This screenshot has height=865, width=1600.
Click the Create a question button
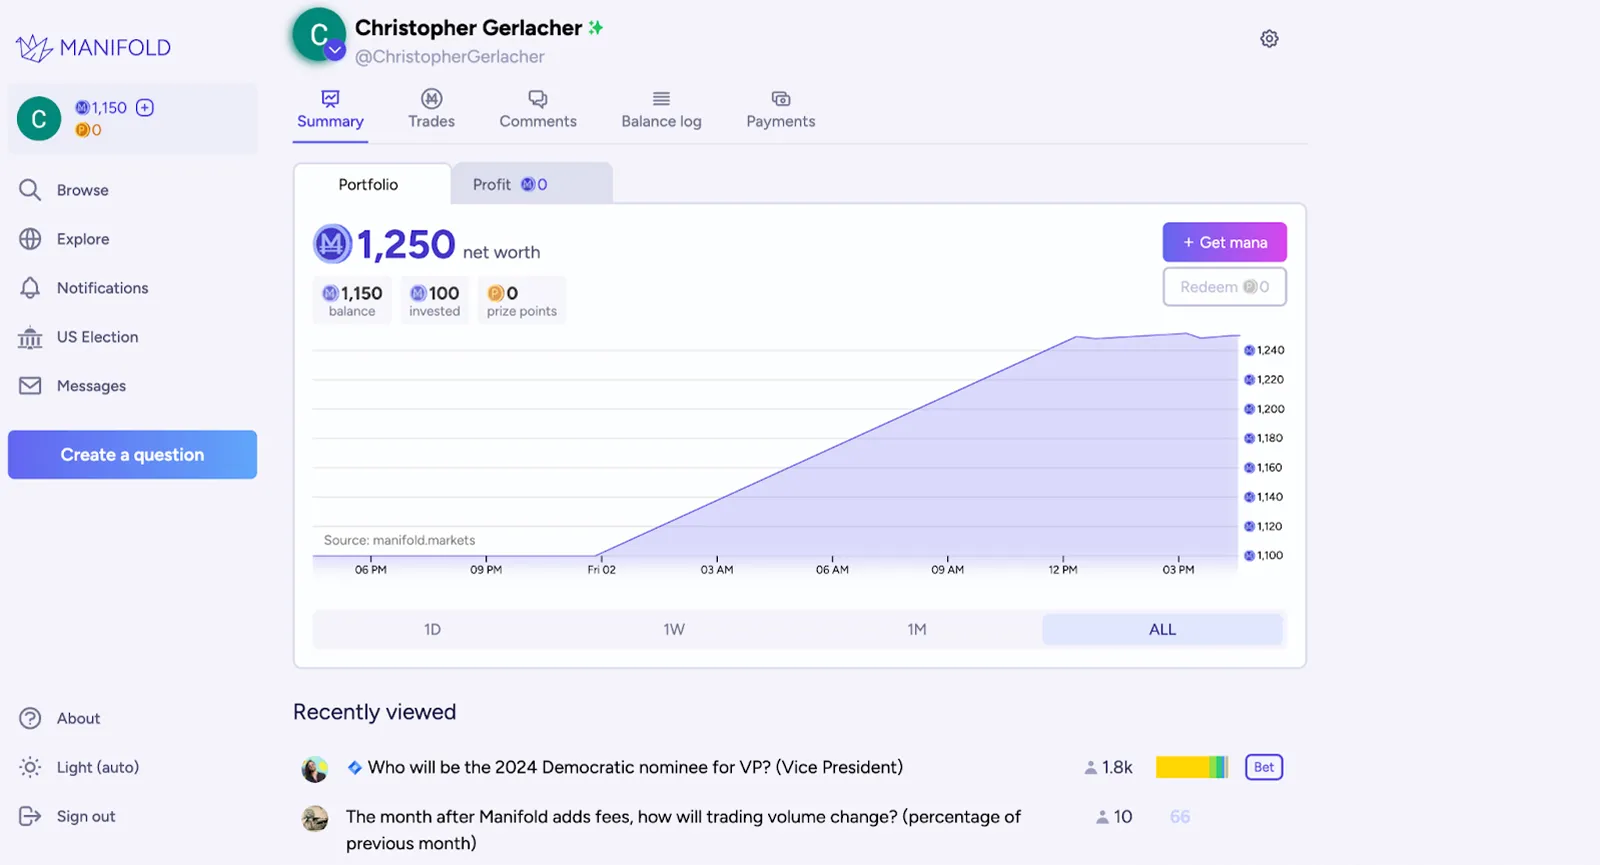coord(132,455)
